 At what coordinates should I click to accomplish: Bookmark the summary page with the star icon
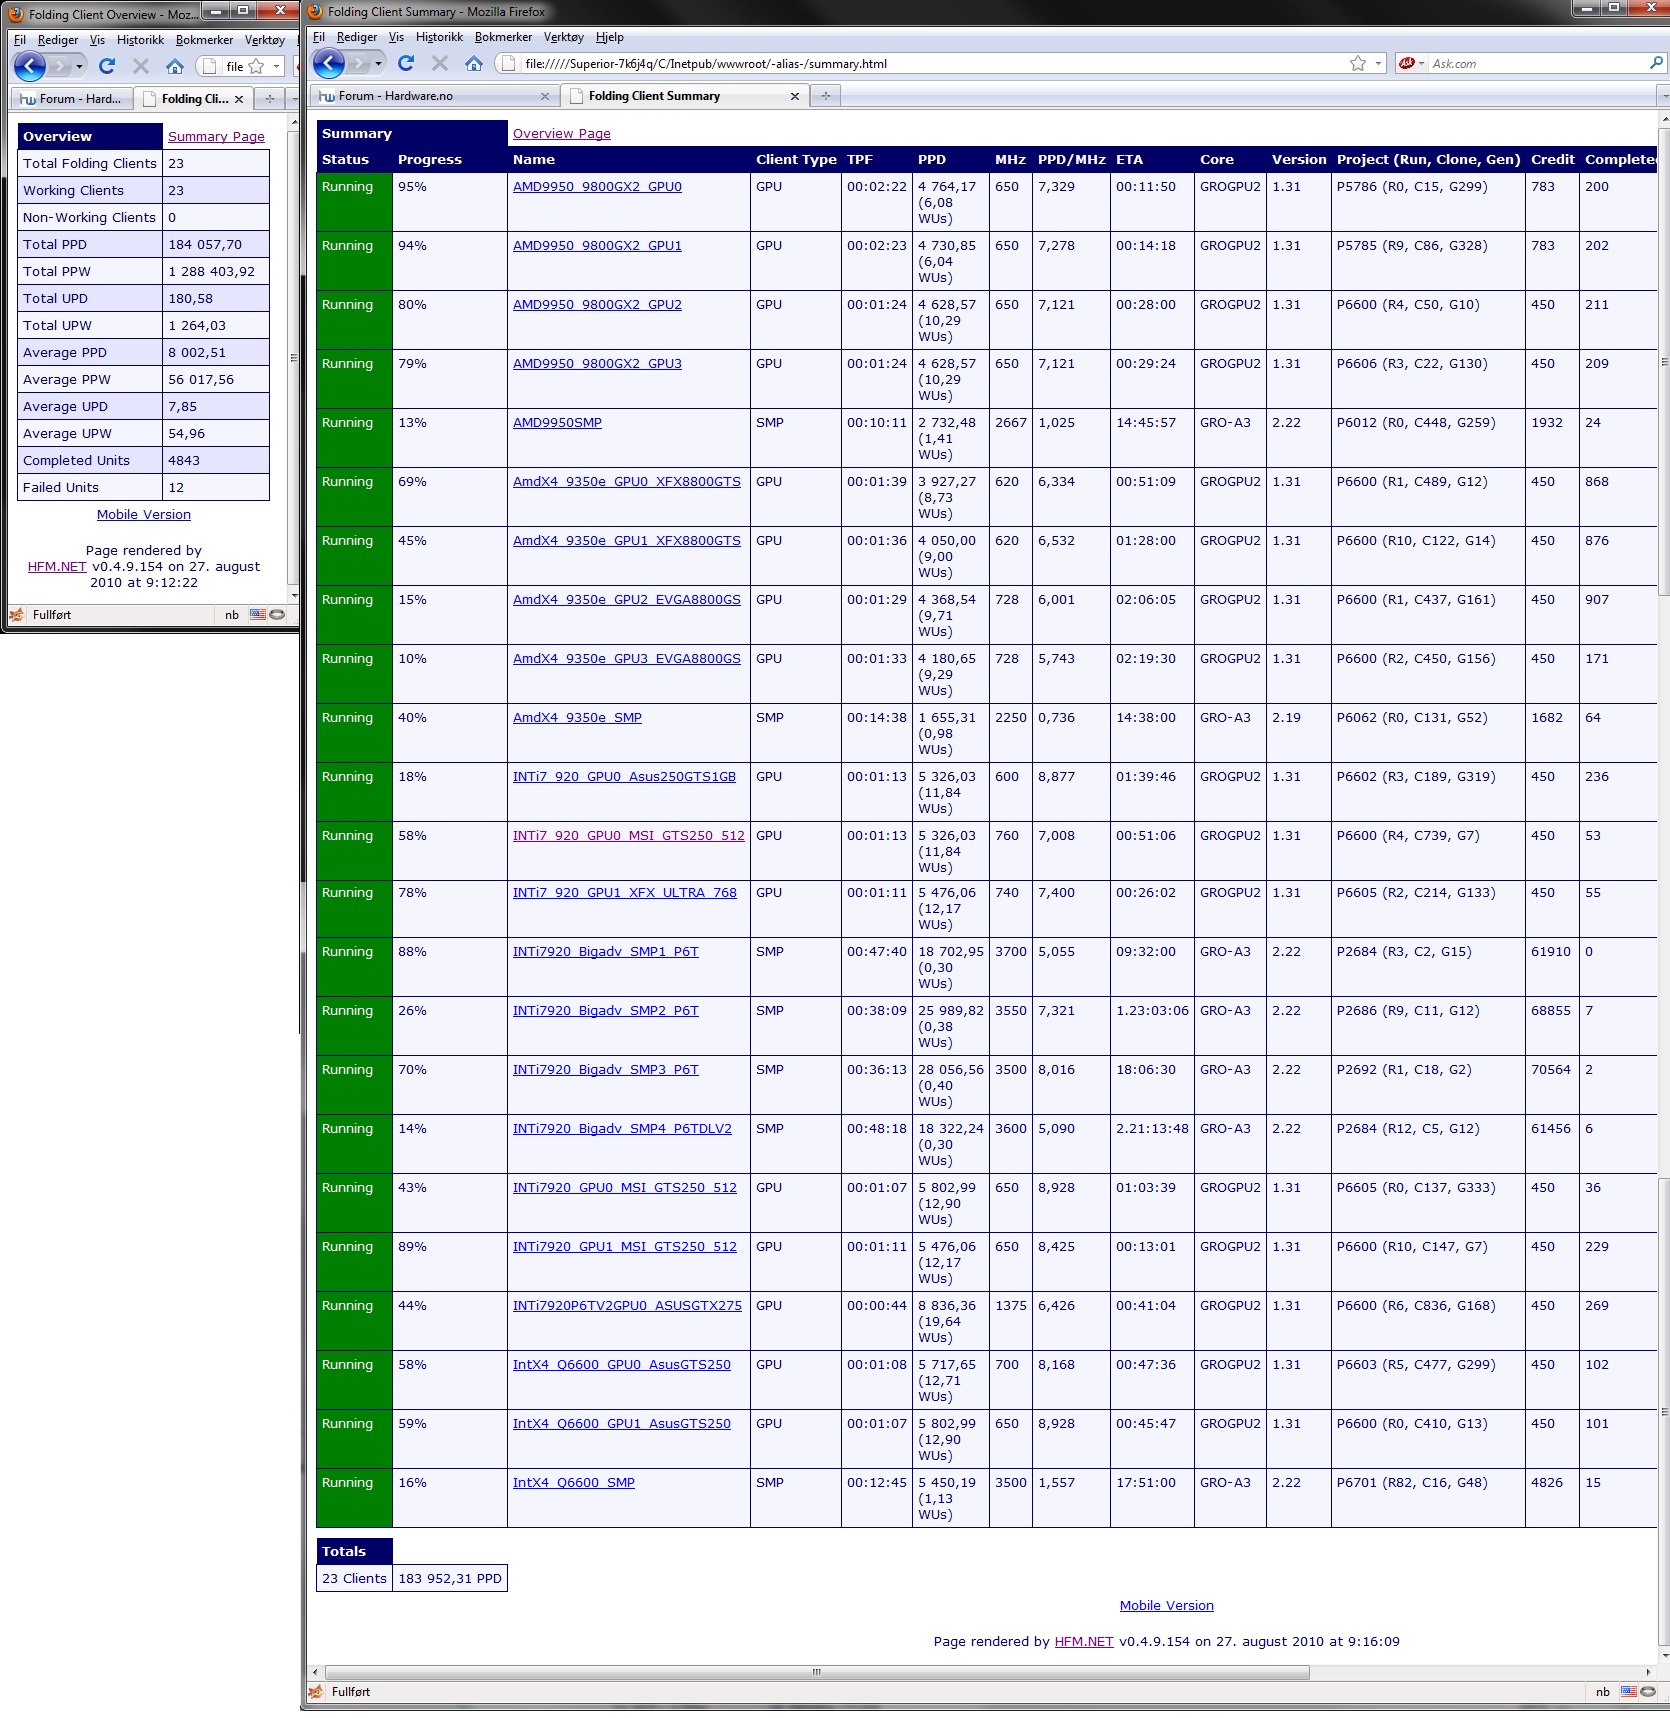[x=1357, y=63]
